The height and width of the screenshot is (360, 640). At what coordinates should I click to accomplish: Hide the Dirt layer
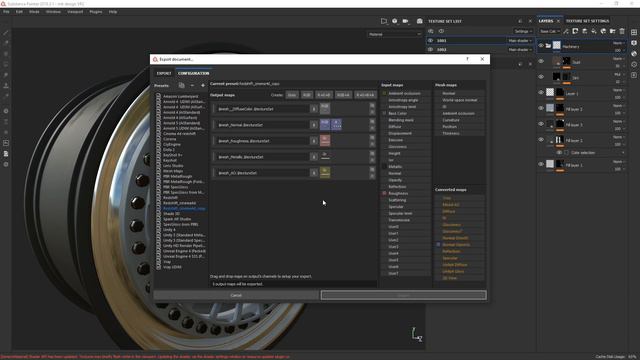pos(541,77)
